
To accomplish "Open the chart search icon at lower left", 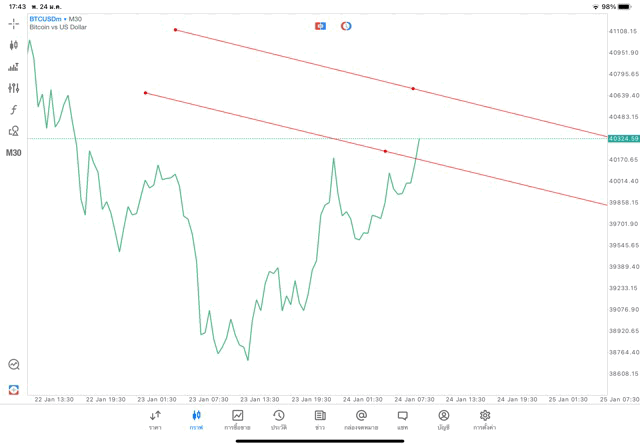I will point(14,366).
